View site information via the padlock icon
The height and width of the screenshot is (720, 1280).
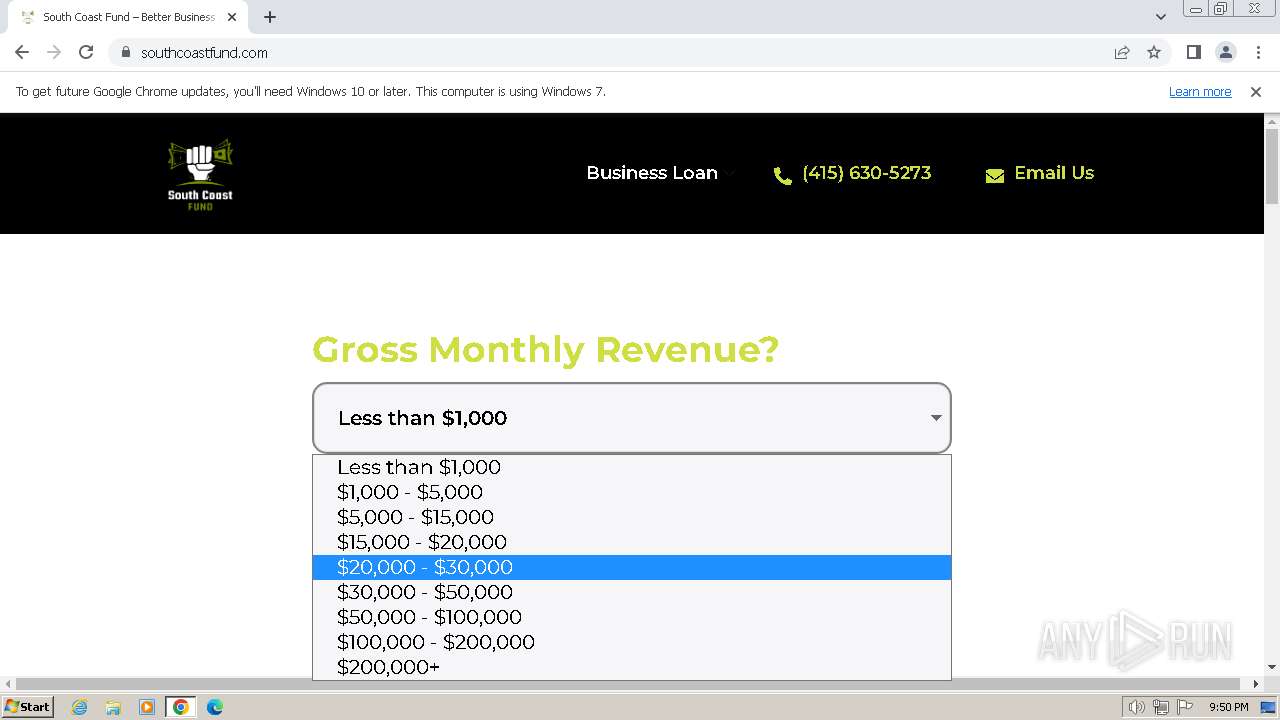click(125, 53)
